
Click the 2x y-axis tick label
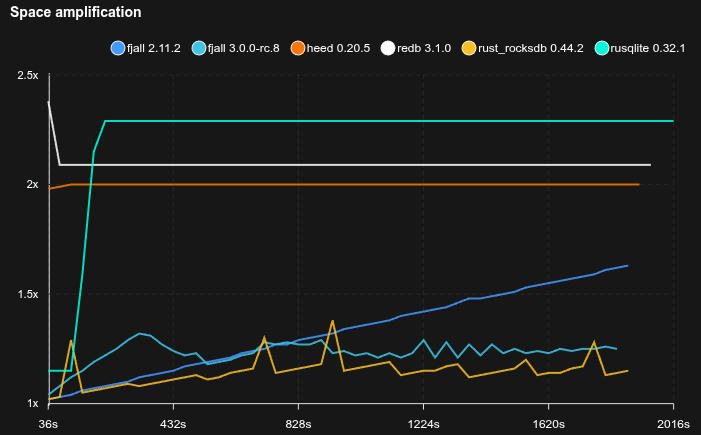tap(32, 185)
